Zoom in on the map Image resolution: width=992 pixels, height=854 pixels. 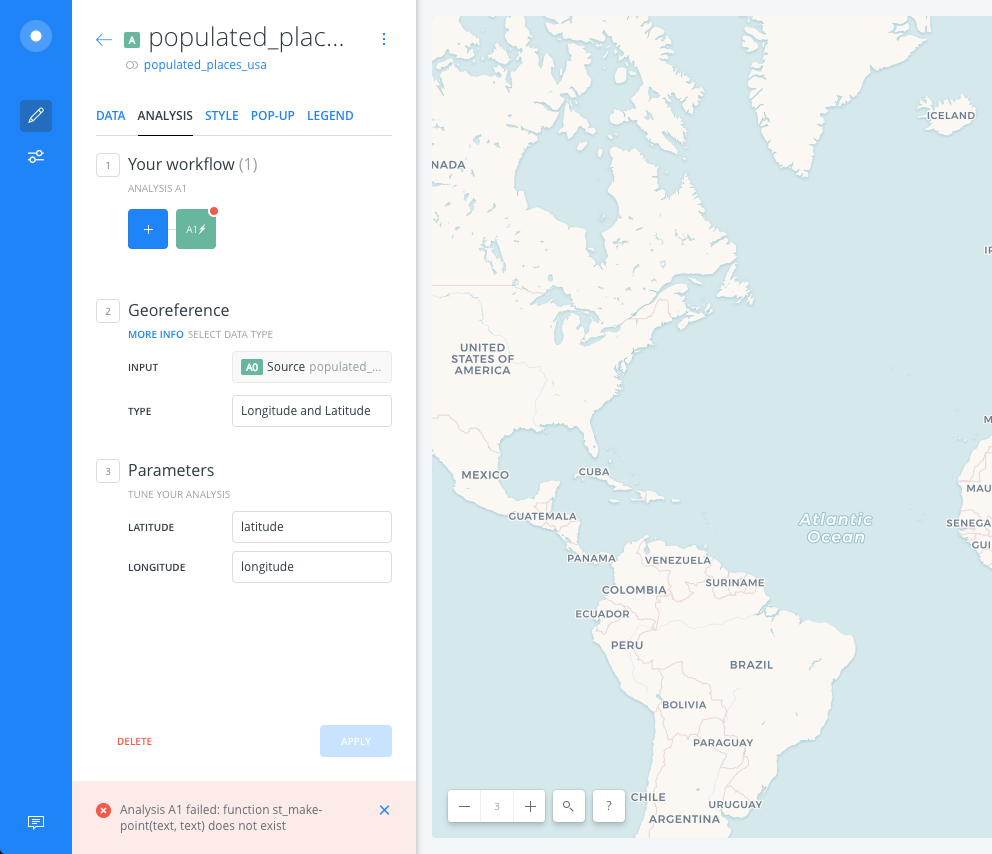[x=529, y=806]
